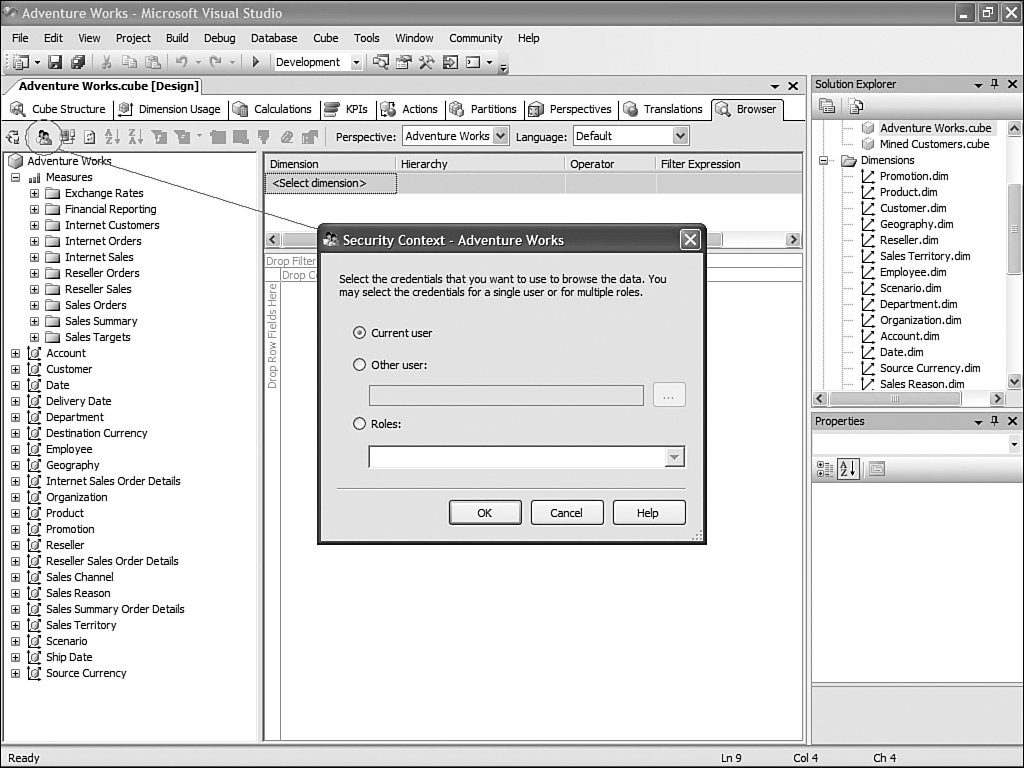The width and height of the screenshot is (1024, 768).
Task: Close the Adventure Works.cube design tab
Action: click(793, 86)
